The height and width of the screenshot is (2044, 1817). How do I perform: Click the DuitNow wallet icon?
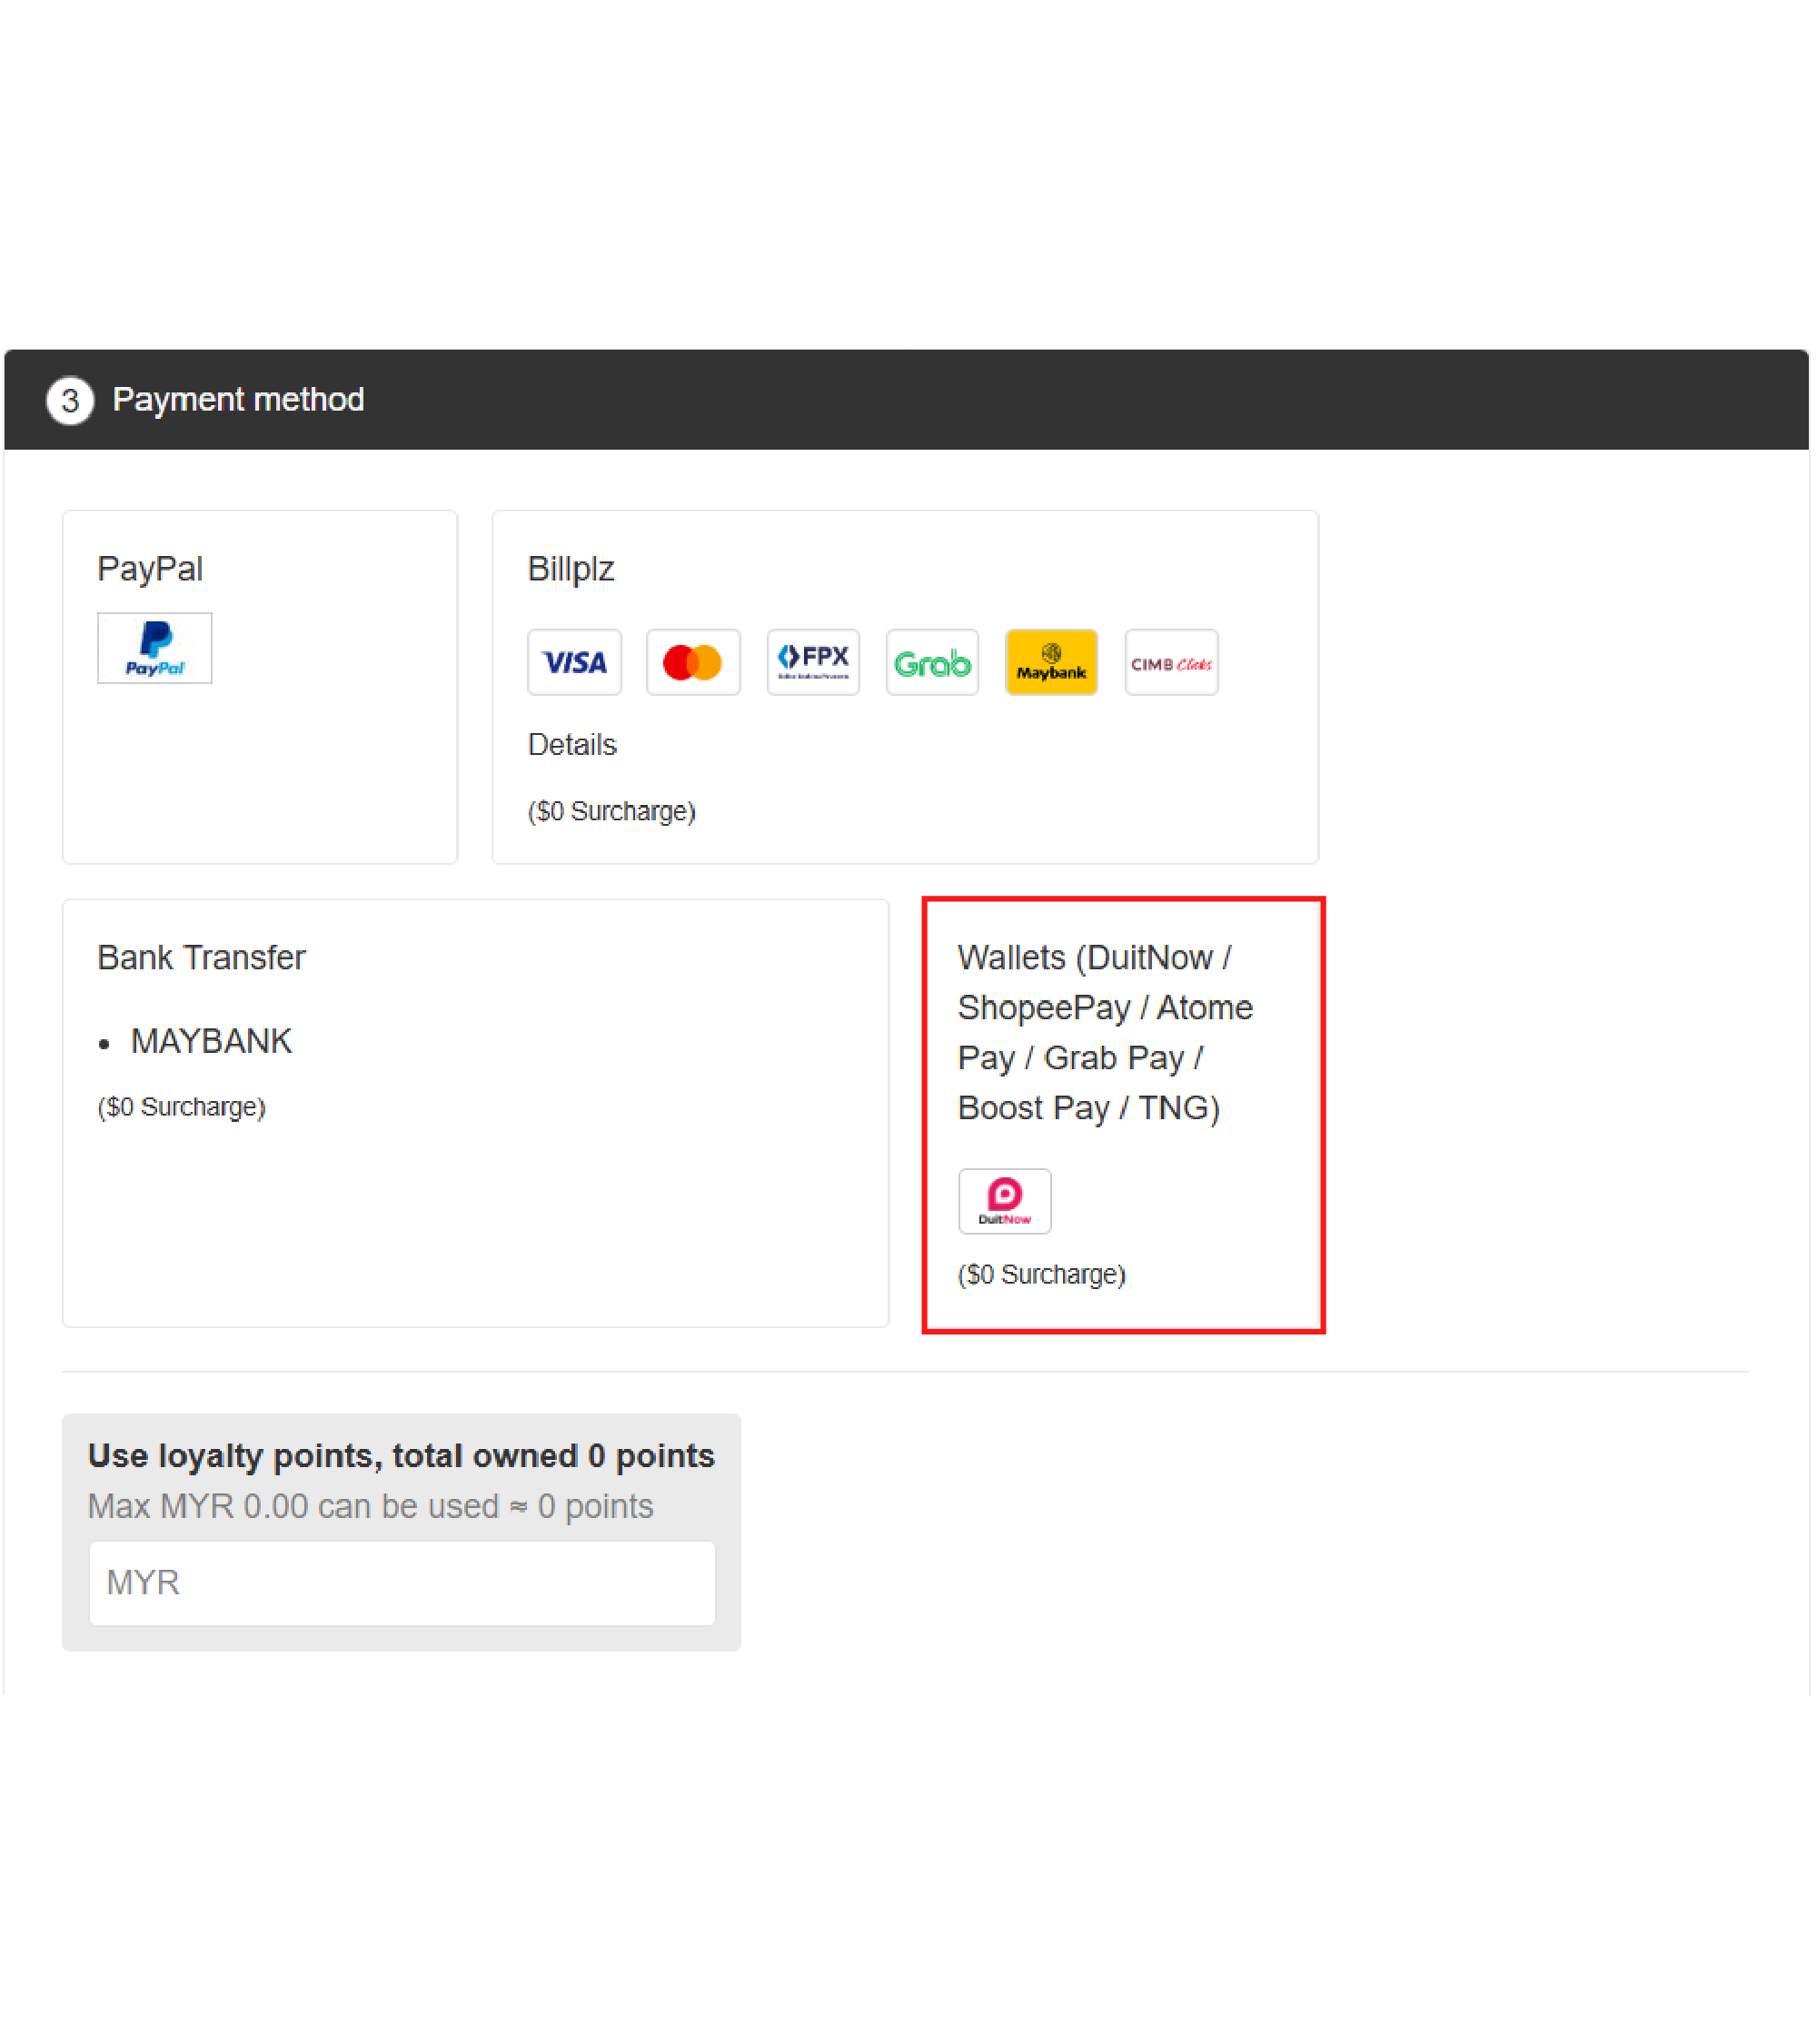click(x=1005, y=1202)
